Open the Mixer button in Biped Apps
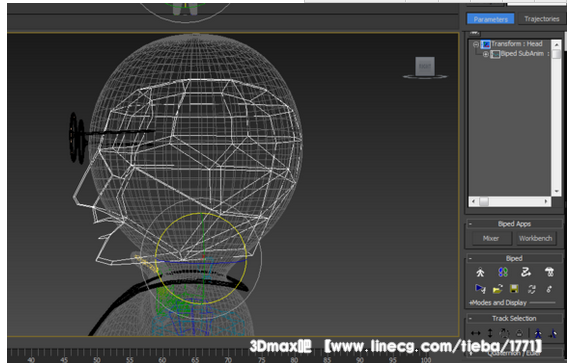Viewport: 571px width, 363px height. 491,238
